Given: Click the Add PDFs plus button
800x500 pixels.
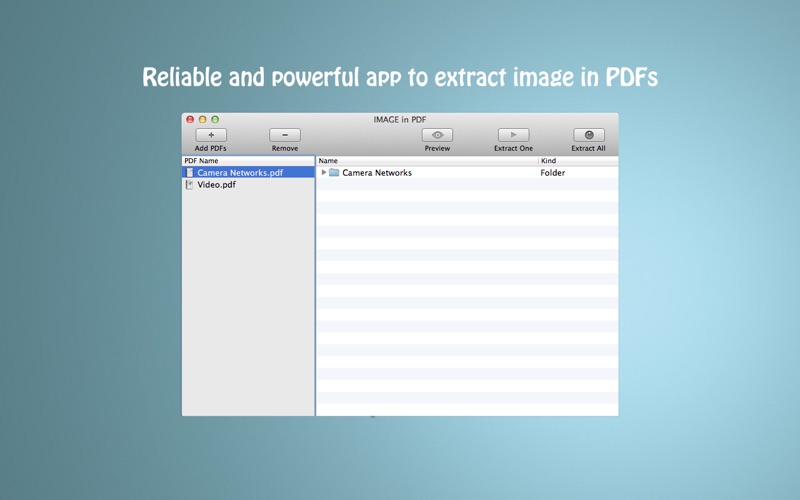Looking at the screenshot, I should click(211, 135).
